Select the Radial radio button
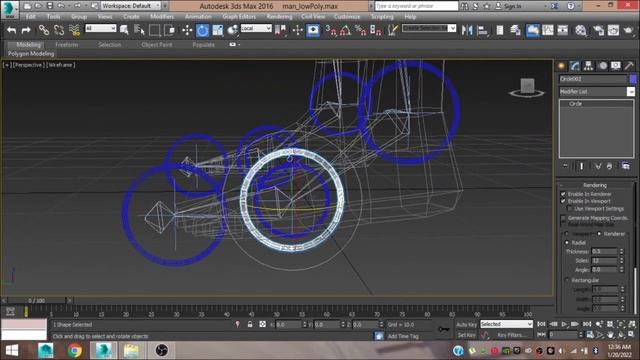640x360 pixels. [567, 242]
